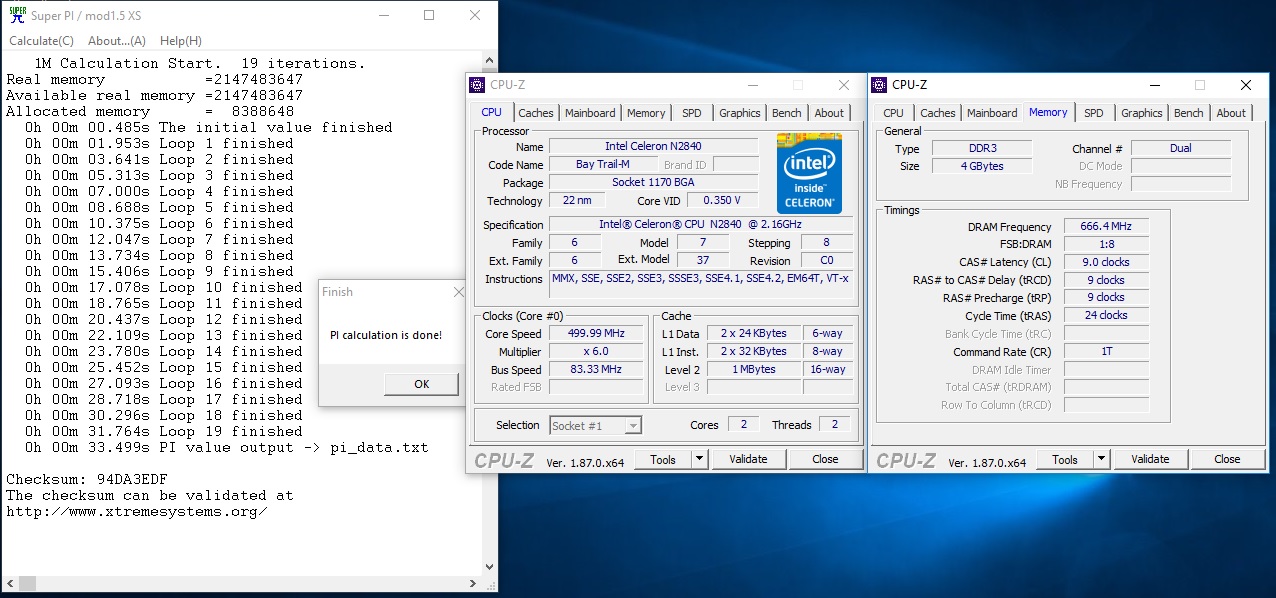The height and width of the screenshot is (598, 1276).
Task: Open SPD tab in Memory CPU-Z window
Action: tap(1094, 113)
